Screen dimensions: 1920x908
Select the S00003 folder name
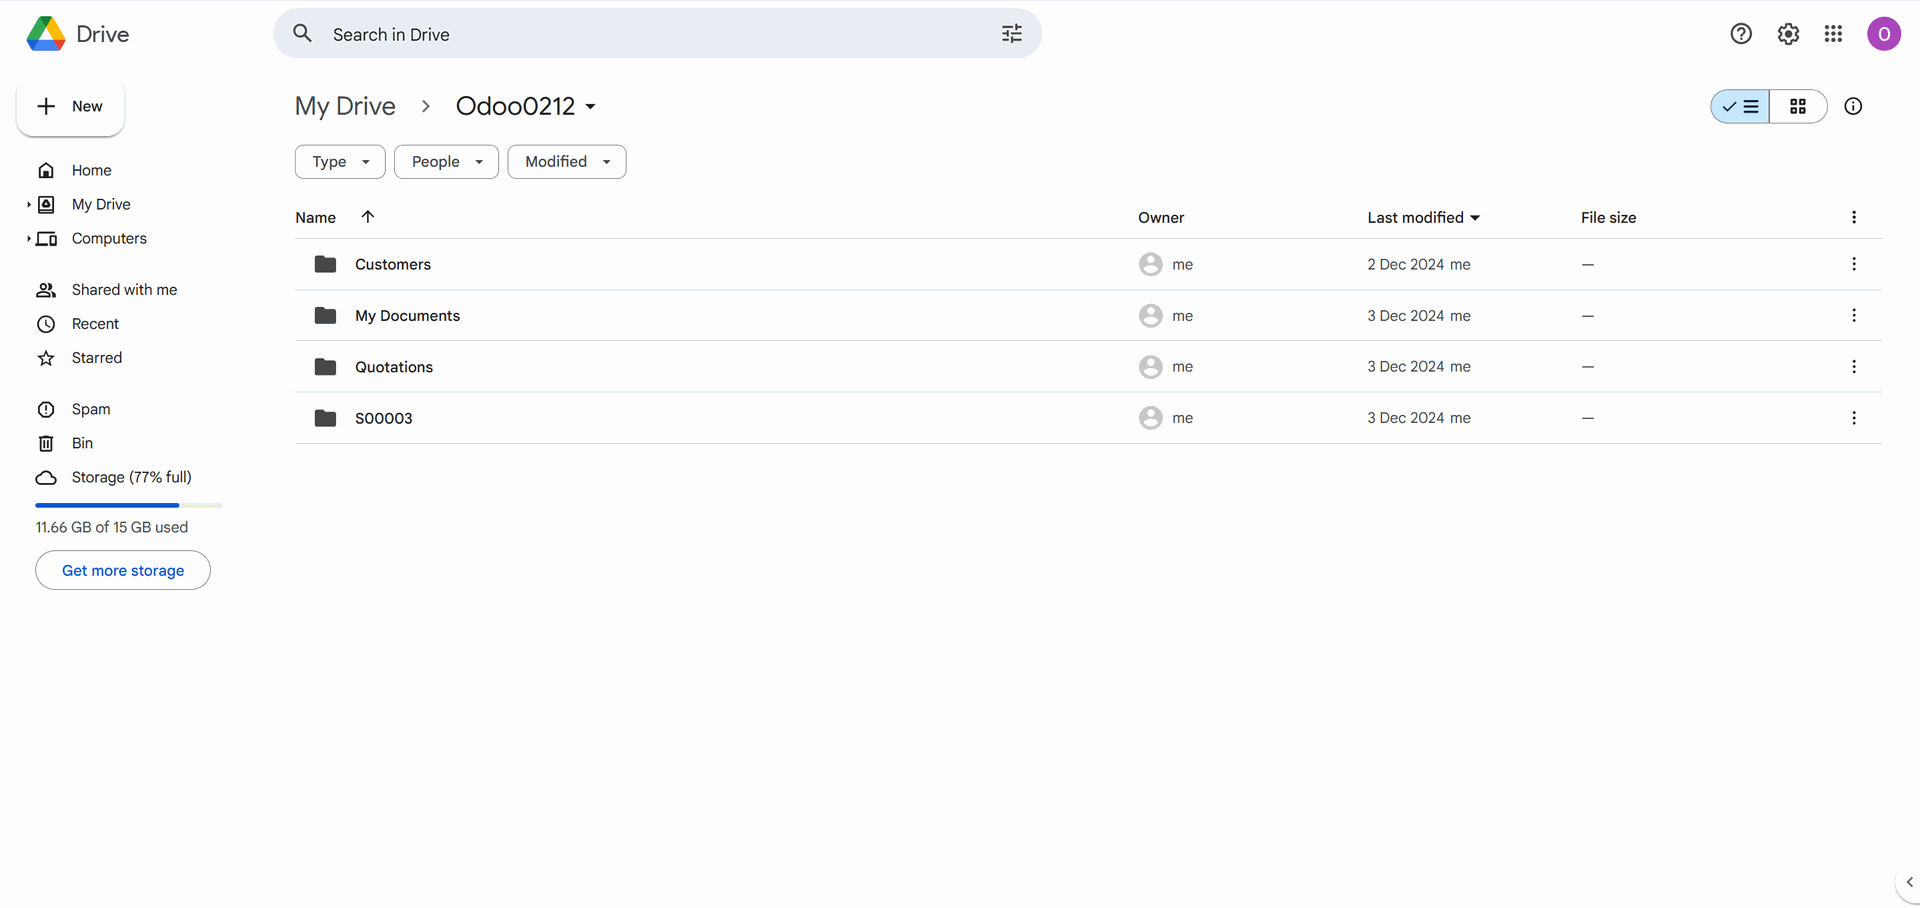point(383,418)
